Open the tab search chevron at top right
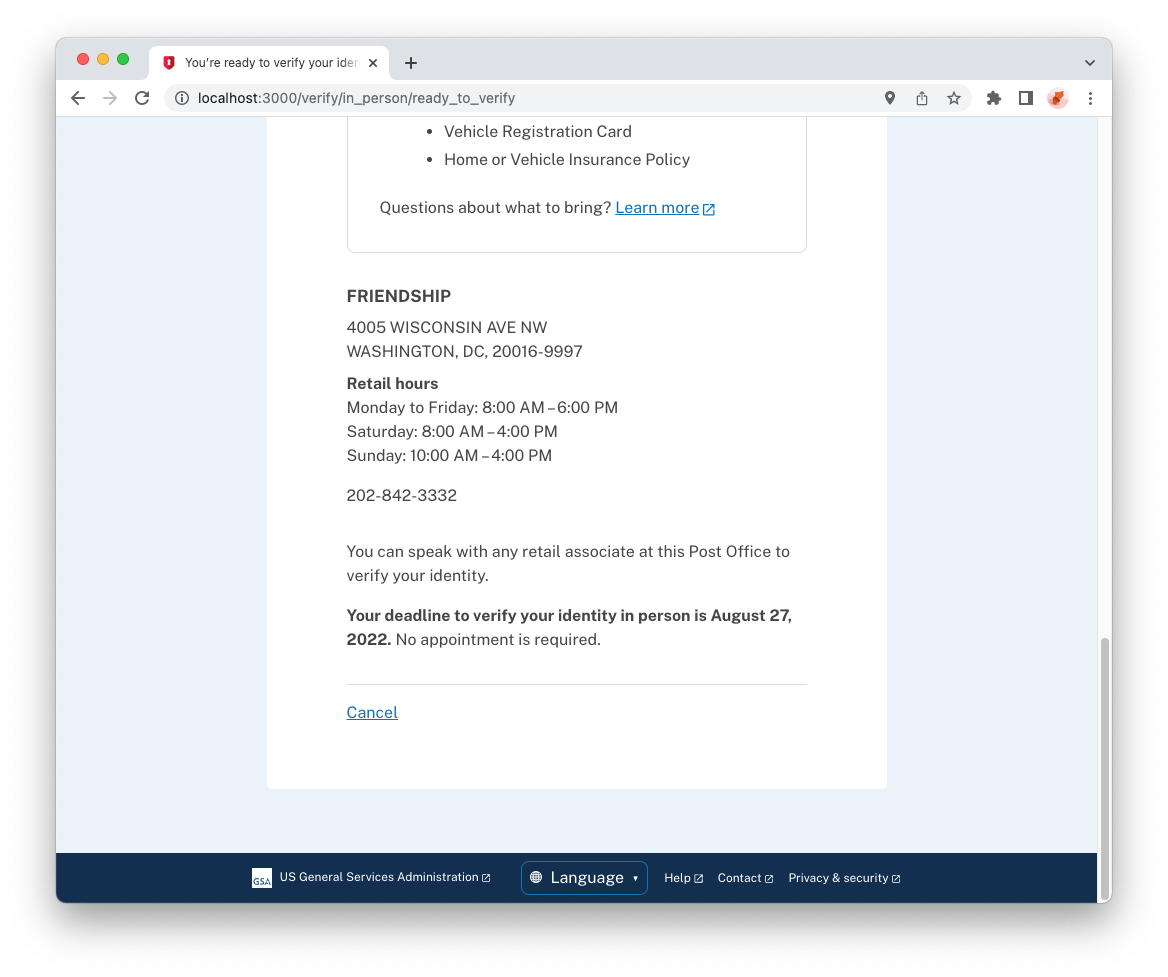Viewport: 1168px width, 977px height. [1090, 63]
